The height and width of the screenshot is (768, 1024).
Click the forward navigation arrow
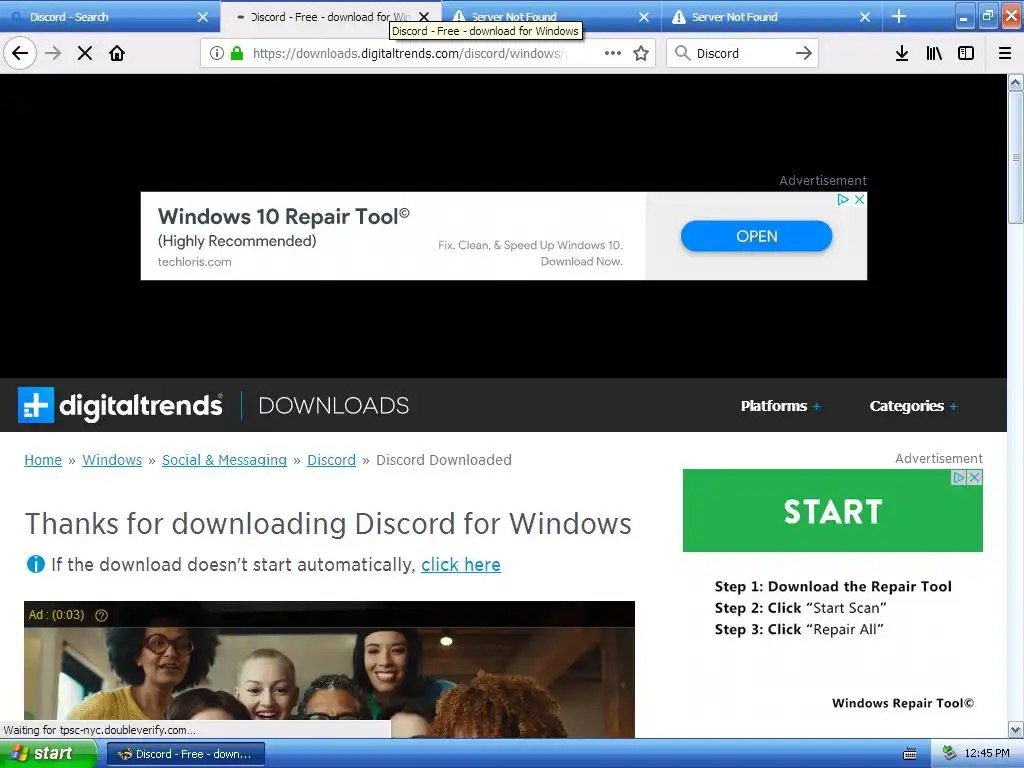pyautogui.click(x=53, y=53)
